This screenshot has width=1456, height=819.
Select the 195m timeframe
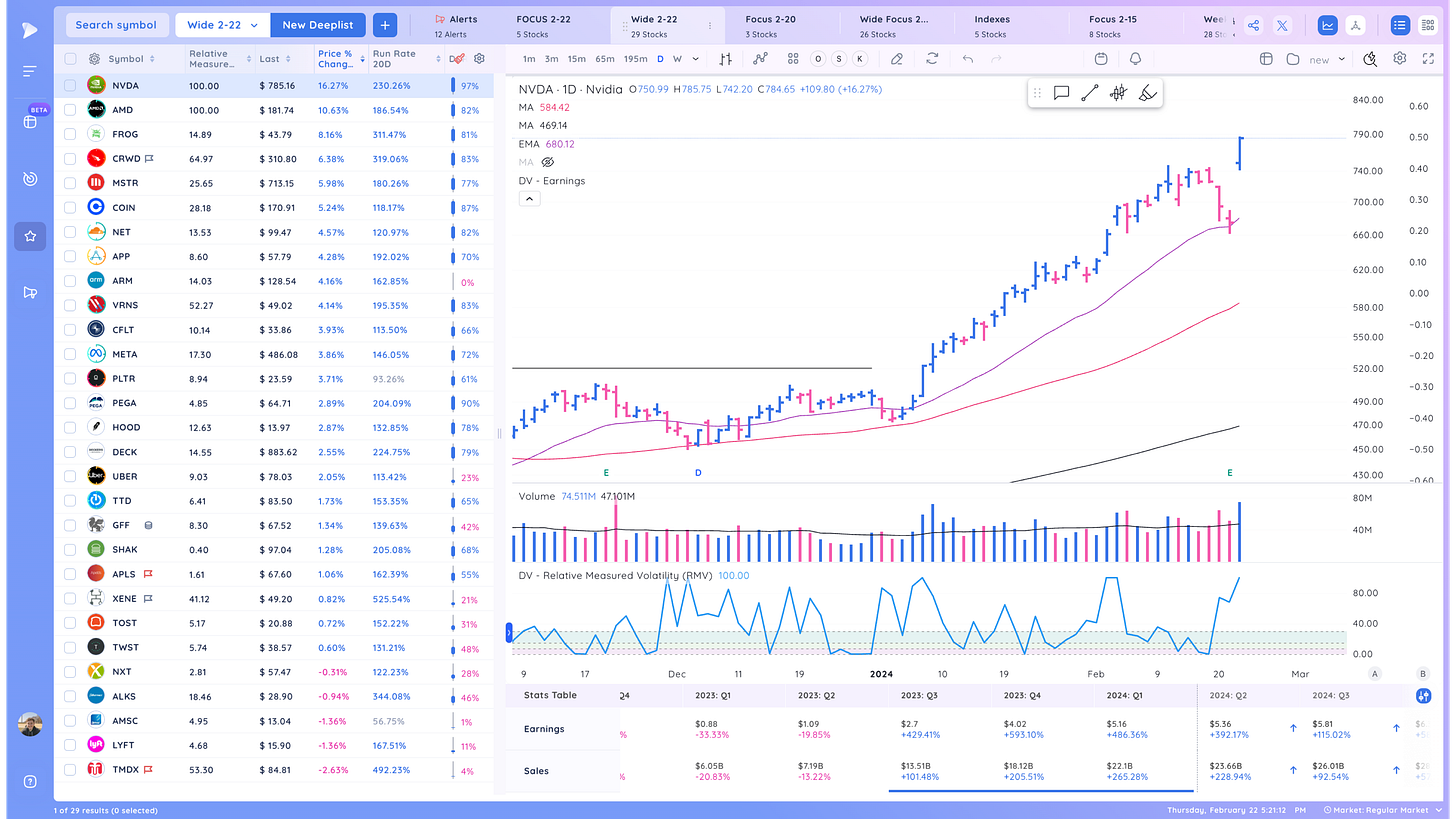click(x=635, y=59)
